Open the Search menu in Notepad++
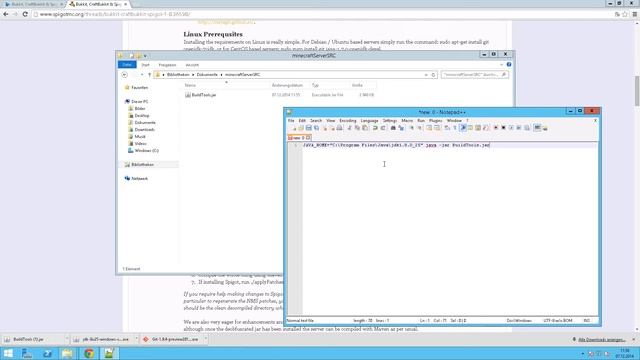Viewport: 640px width, 360px height. click(x=316, y=121)
